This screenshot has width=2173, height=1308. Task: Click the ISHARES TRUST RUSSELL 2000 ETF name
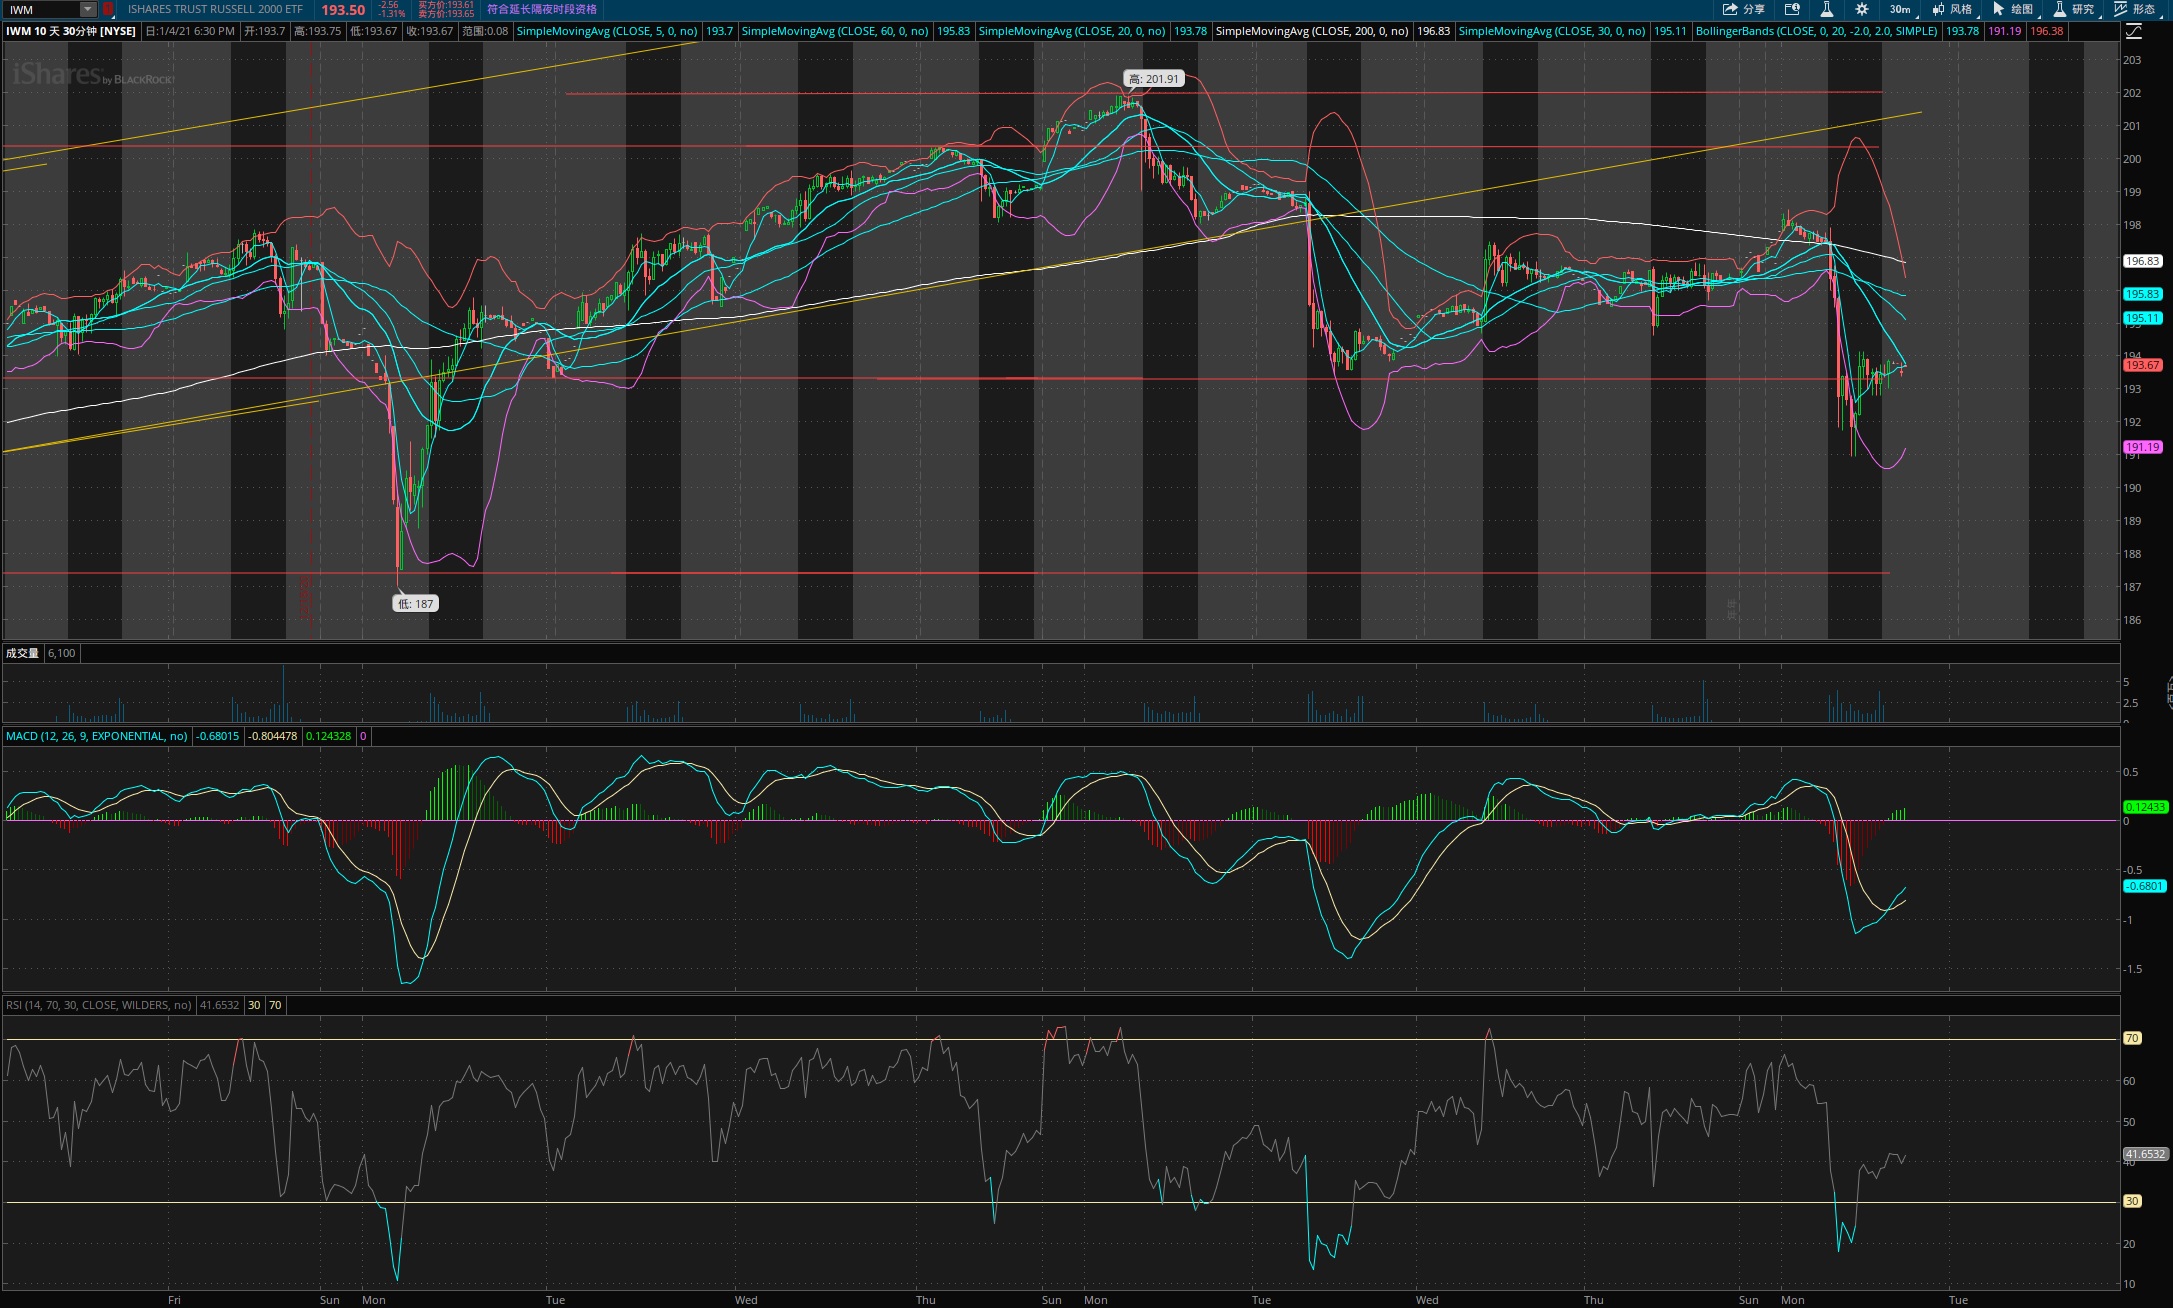215,9
